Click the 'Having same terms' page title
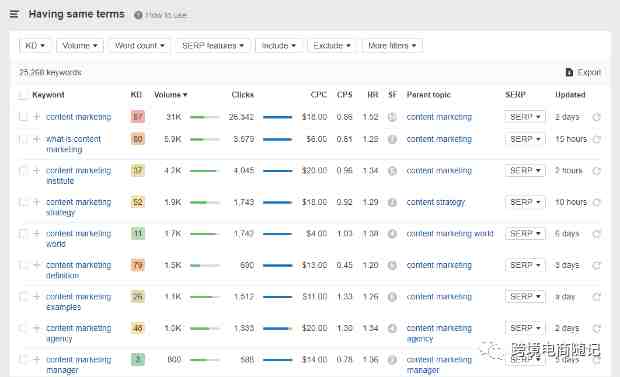 [x=77, y=14]
